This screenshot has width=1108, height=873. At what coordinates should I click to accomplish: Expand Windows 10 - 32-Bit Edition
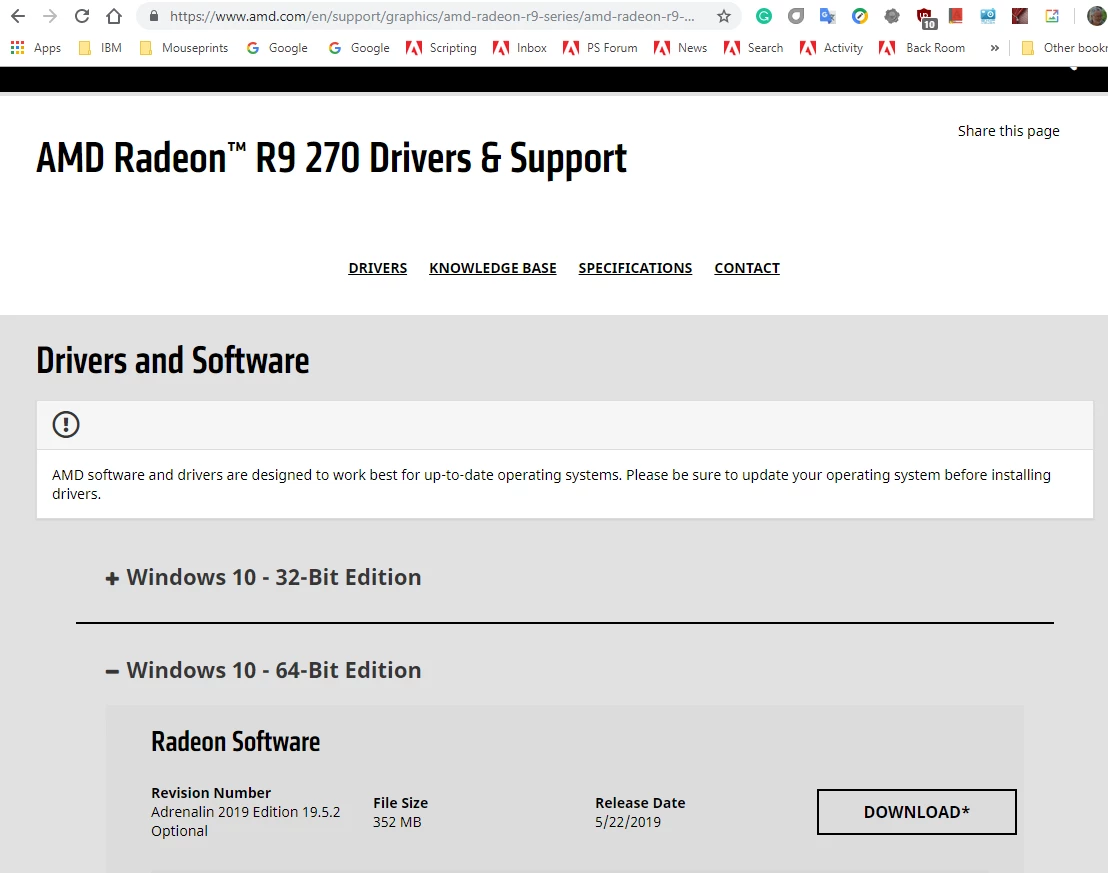(x=263, y=577)
